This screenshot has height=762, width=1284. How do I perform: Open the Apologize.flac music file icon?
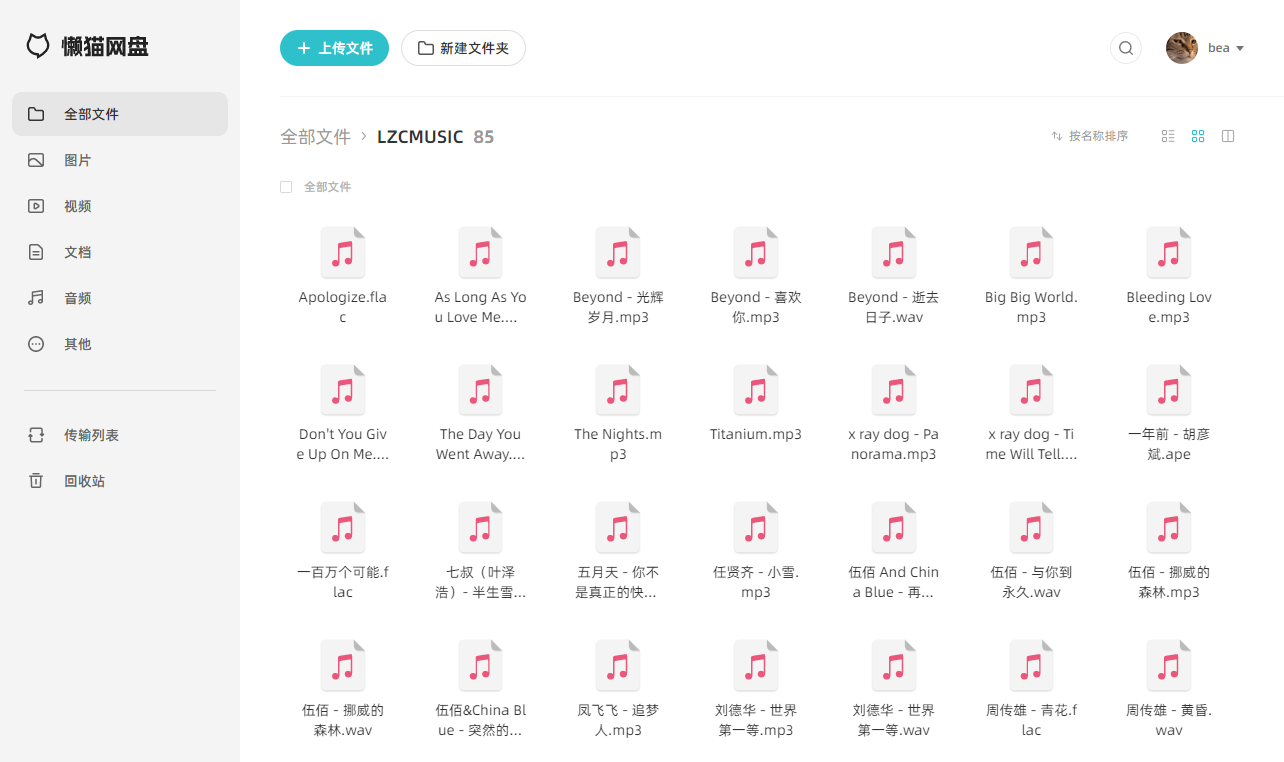pyautogui.click(x=343, y=252)
